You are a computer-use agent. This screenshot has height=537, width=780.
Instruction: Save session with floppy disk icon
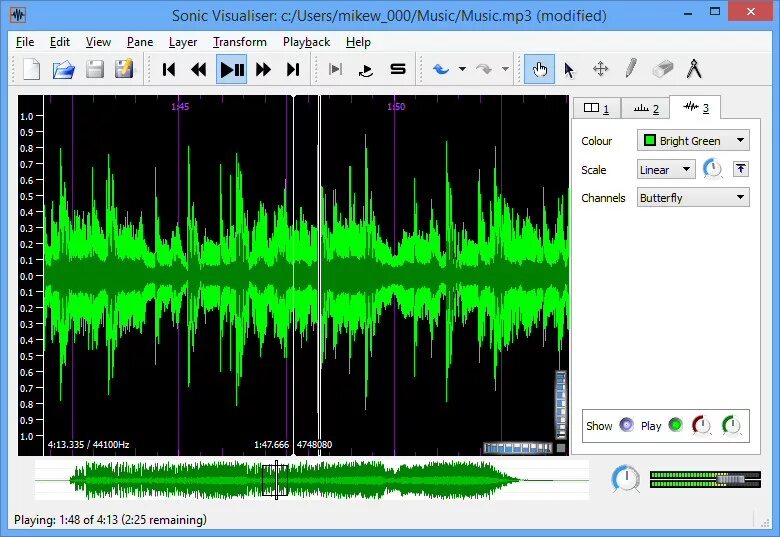pos(95,69)
